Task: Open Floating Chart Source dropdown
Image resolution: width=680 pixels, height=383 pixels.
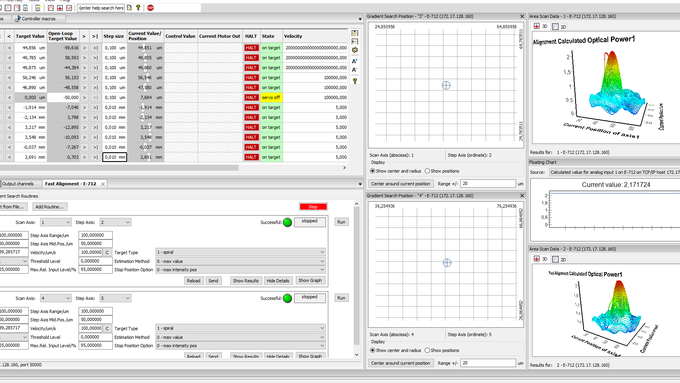Action: [x=615, y=172]
